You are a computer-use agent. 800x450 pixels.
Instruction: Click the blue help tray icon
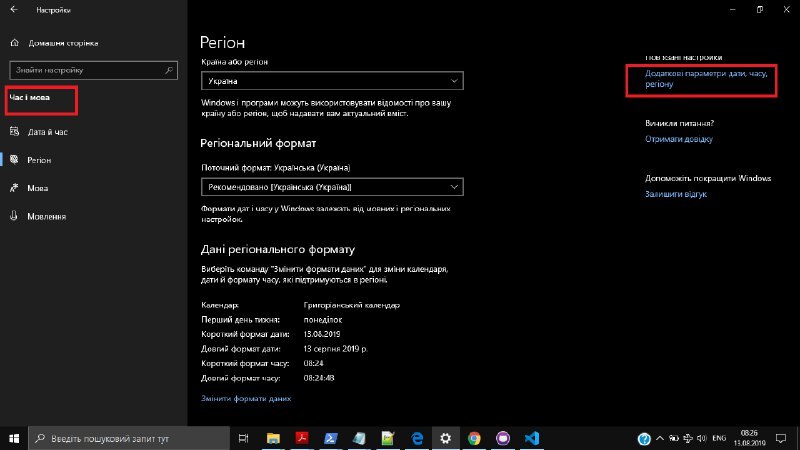point(644,439)
